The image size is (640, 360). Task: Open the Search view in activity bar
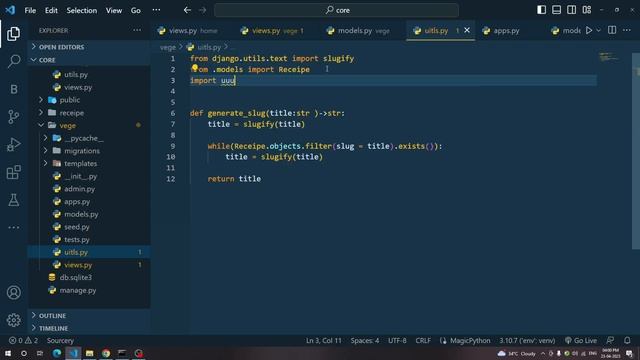13,61
